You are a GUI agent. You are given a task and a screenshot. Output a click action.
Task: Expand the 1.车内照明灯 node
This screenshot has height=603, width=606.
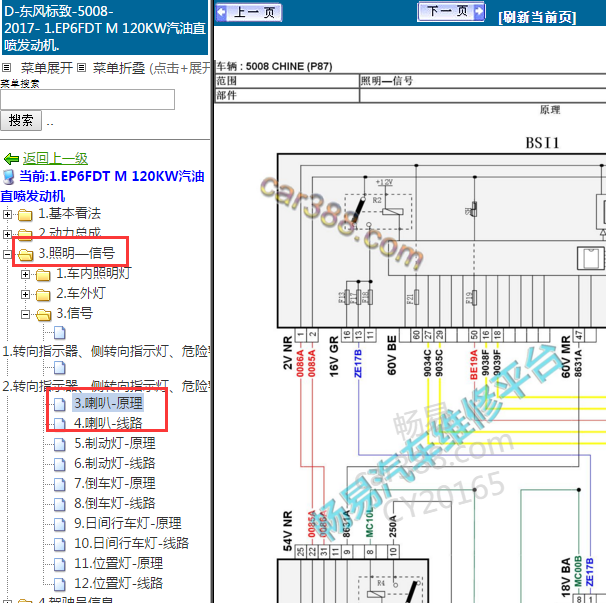[x=26, y=274]
